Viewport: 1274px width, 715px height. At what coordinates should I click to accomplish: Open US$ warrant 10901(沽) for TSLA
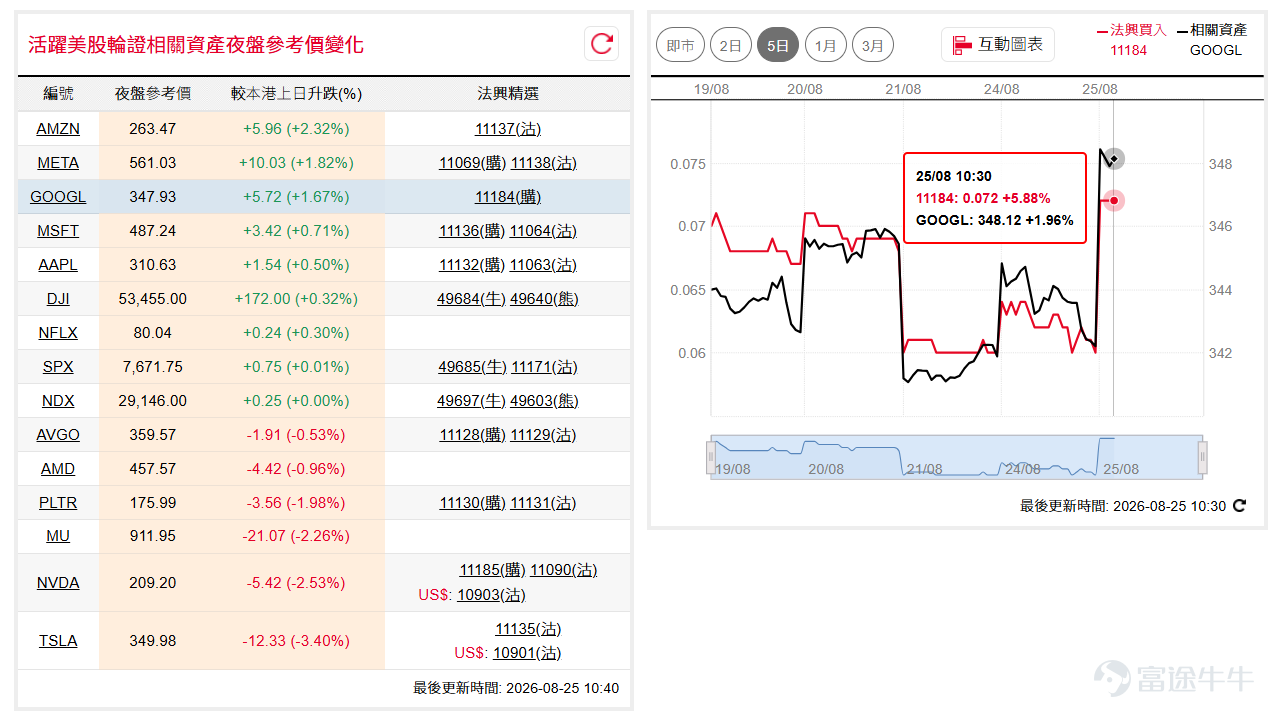pos(527,653)
